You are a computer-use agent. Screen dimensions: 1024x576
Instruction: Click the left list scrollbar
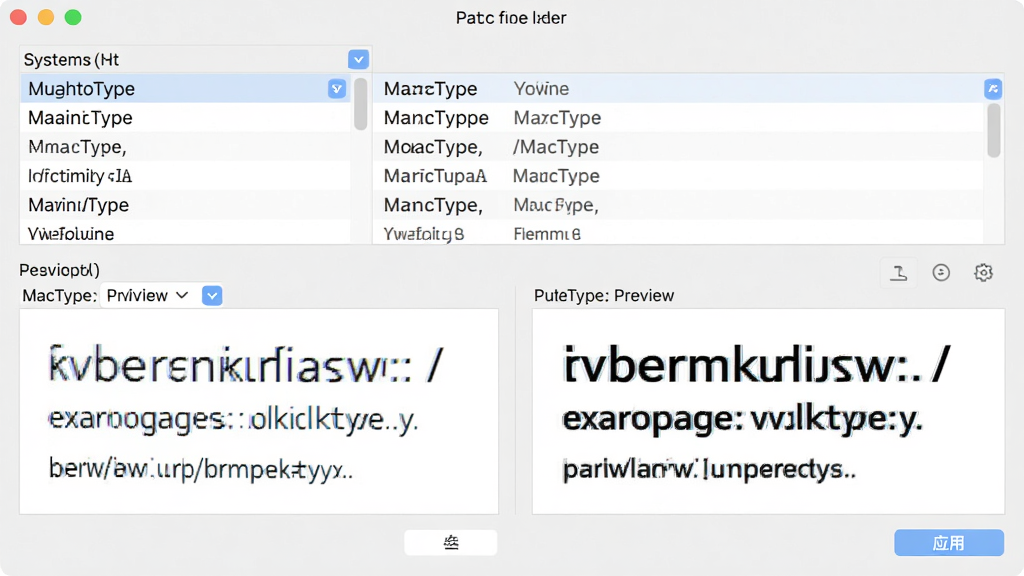click(360, 104)
